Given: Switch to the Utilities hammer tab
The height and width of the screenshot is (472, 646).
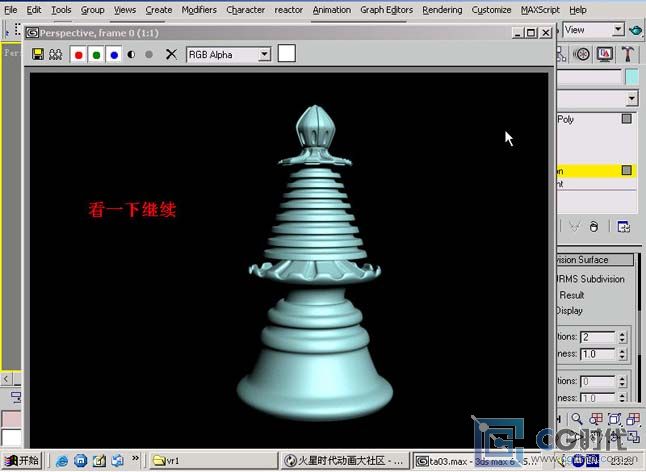Looking at the screenshot, I should point(627,54).
